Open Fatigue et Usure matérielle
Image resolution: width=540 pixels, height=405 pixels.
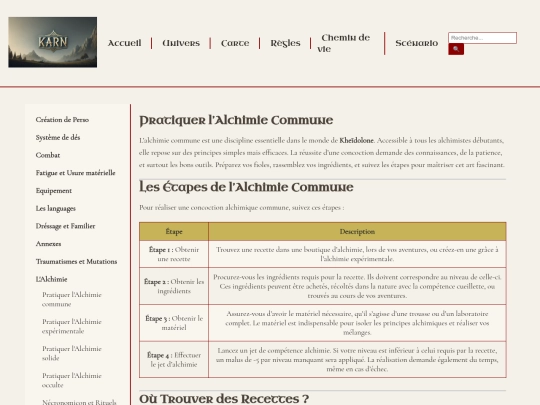[75, 173]
